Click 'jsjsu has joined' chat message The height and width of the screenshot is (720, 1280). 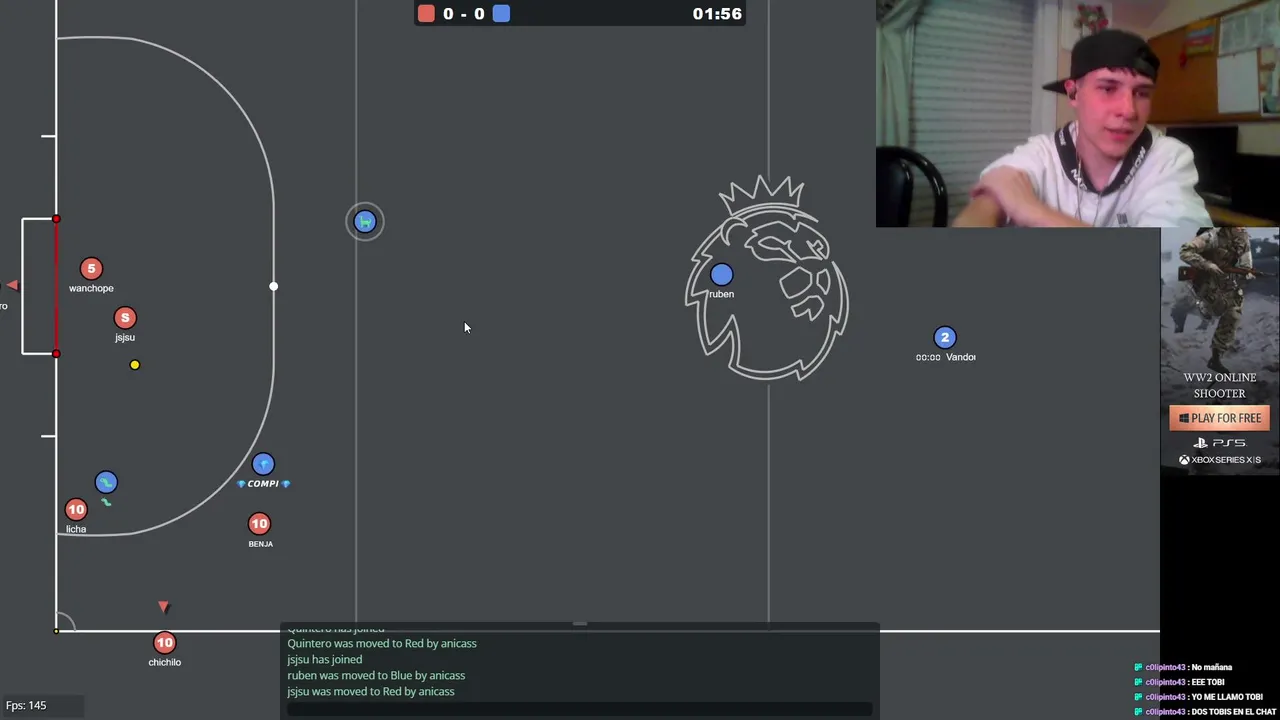(x=325, y=659)
